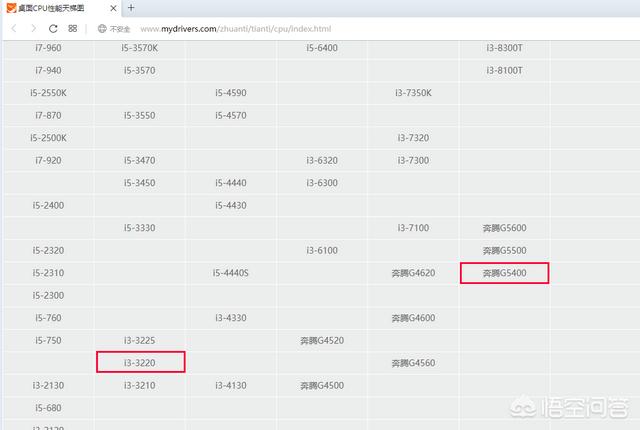640x430 pixels.
Task: Click cell i5-680
Action: point(48,408)
